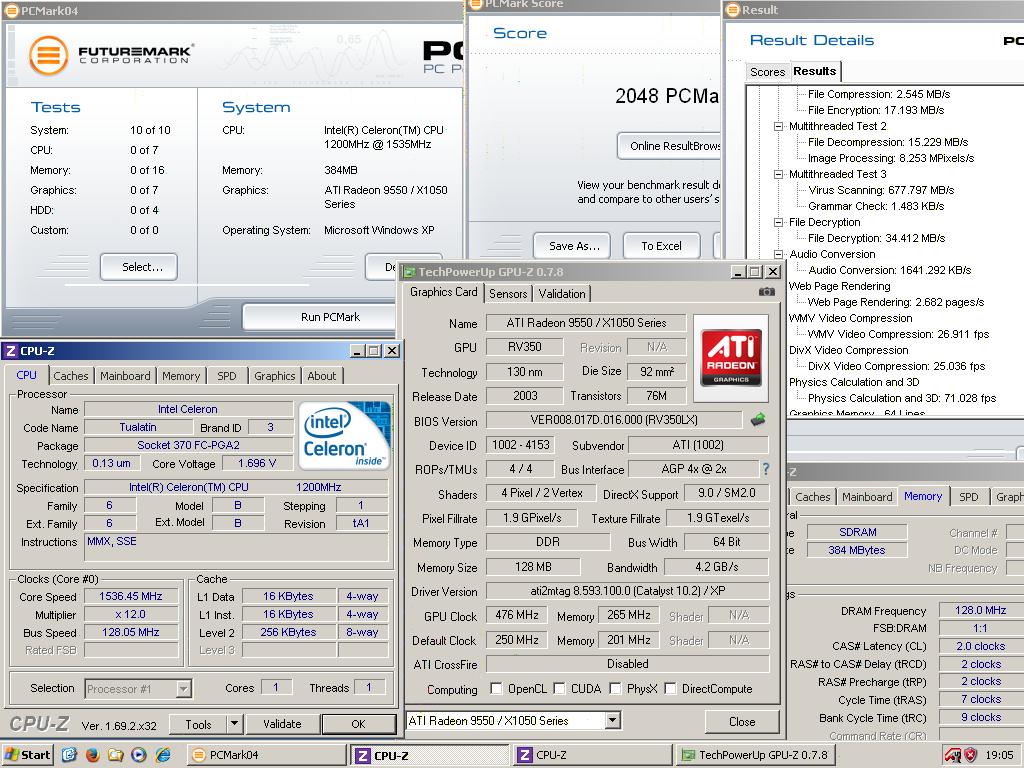Click the BIOS version upload chip icon

click(x=758, y=419)
